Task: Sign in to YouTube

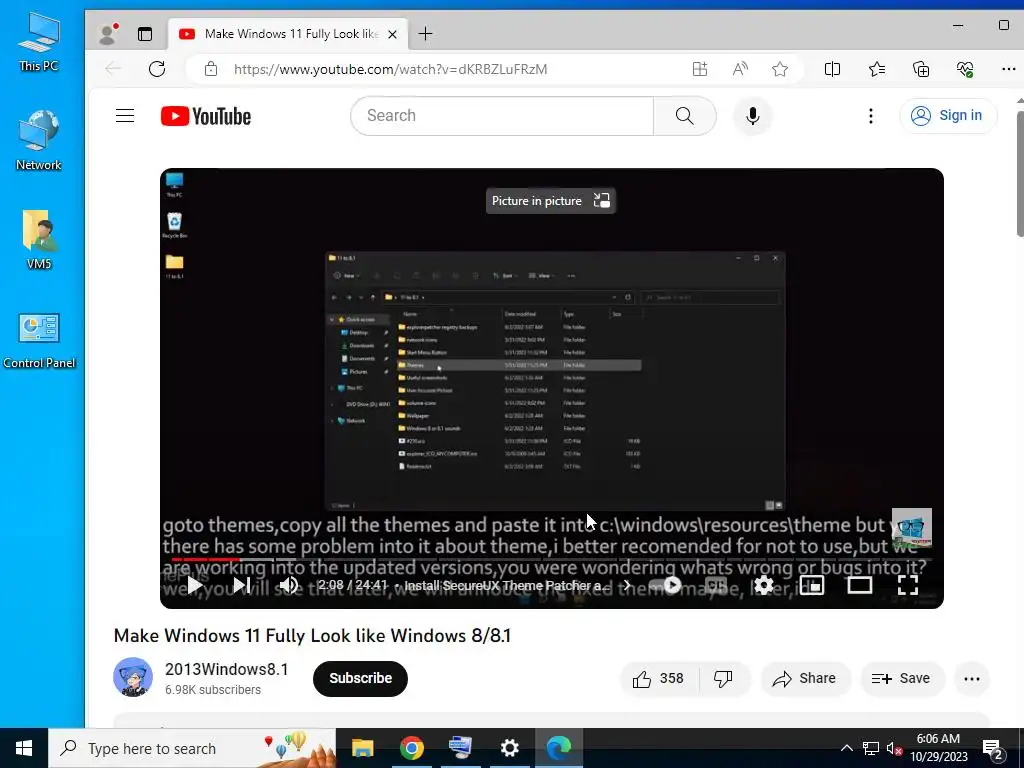Action: [x=948, y=116]
